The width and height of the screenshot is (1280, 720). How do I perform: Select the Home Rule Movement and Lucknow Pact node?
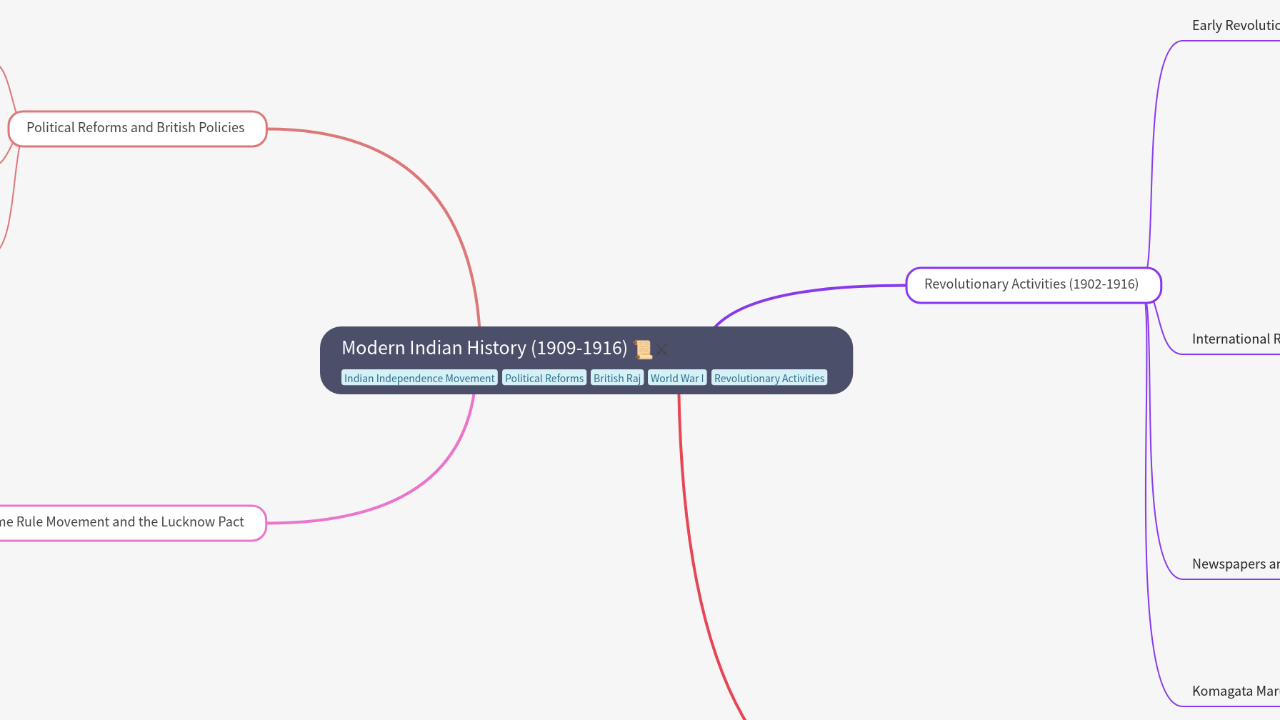pyautogui.click(x=131, y=522)
